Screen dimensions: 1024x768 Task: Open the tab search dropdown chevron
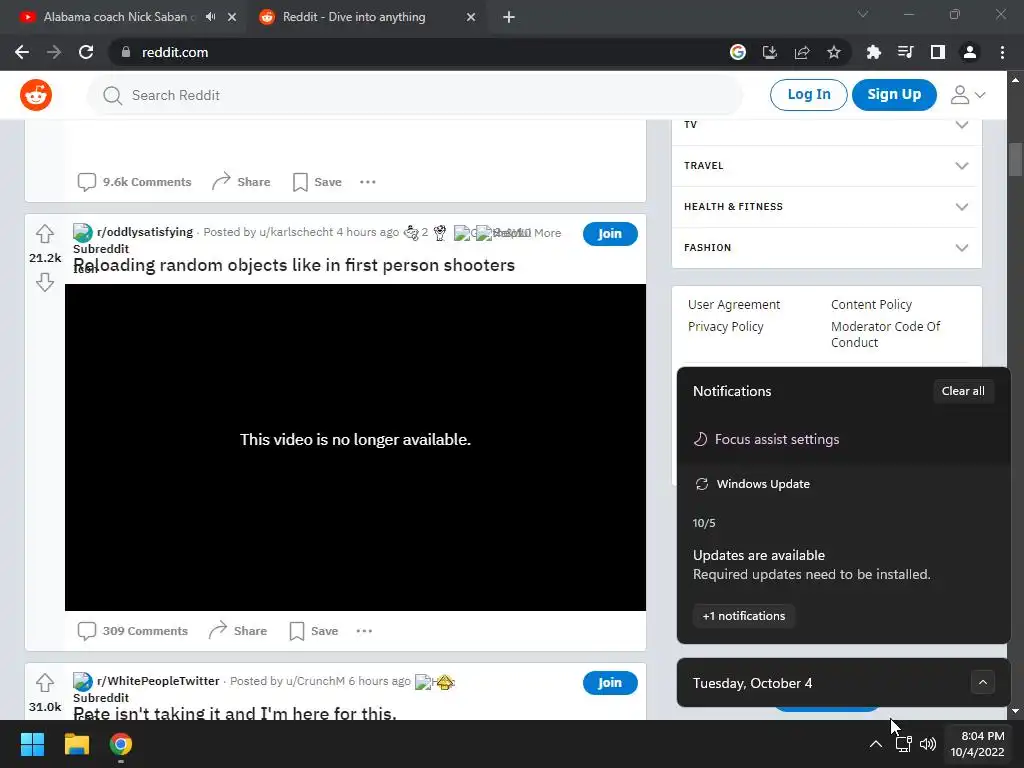(863, 14)
